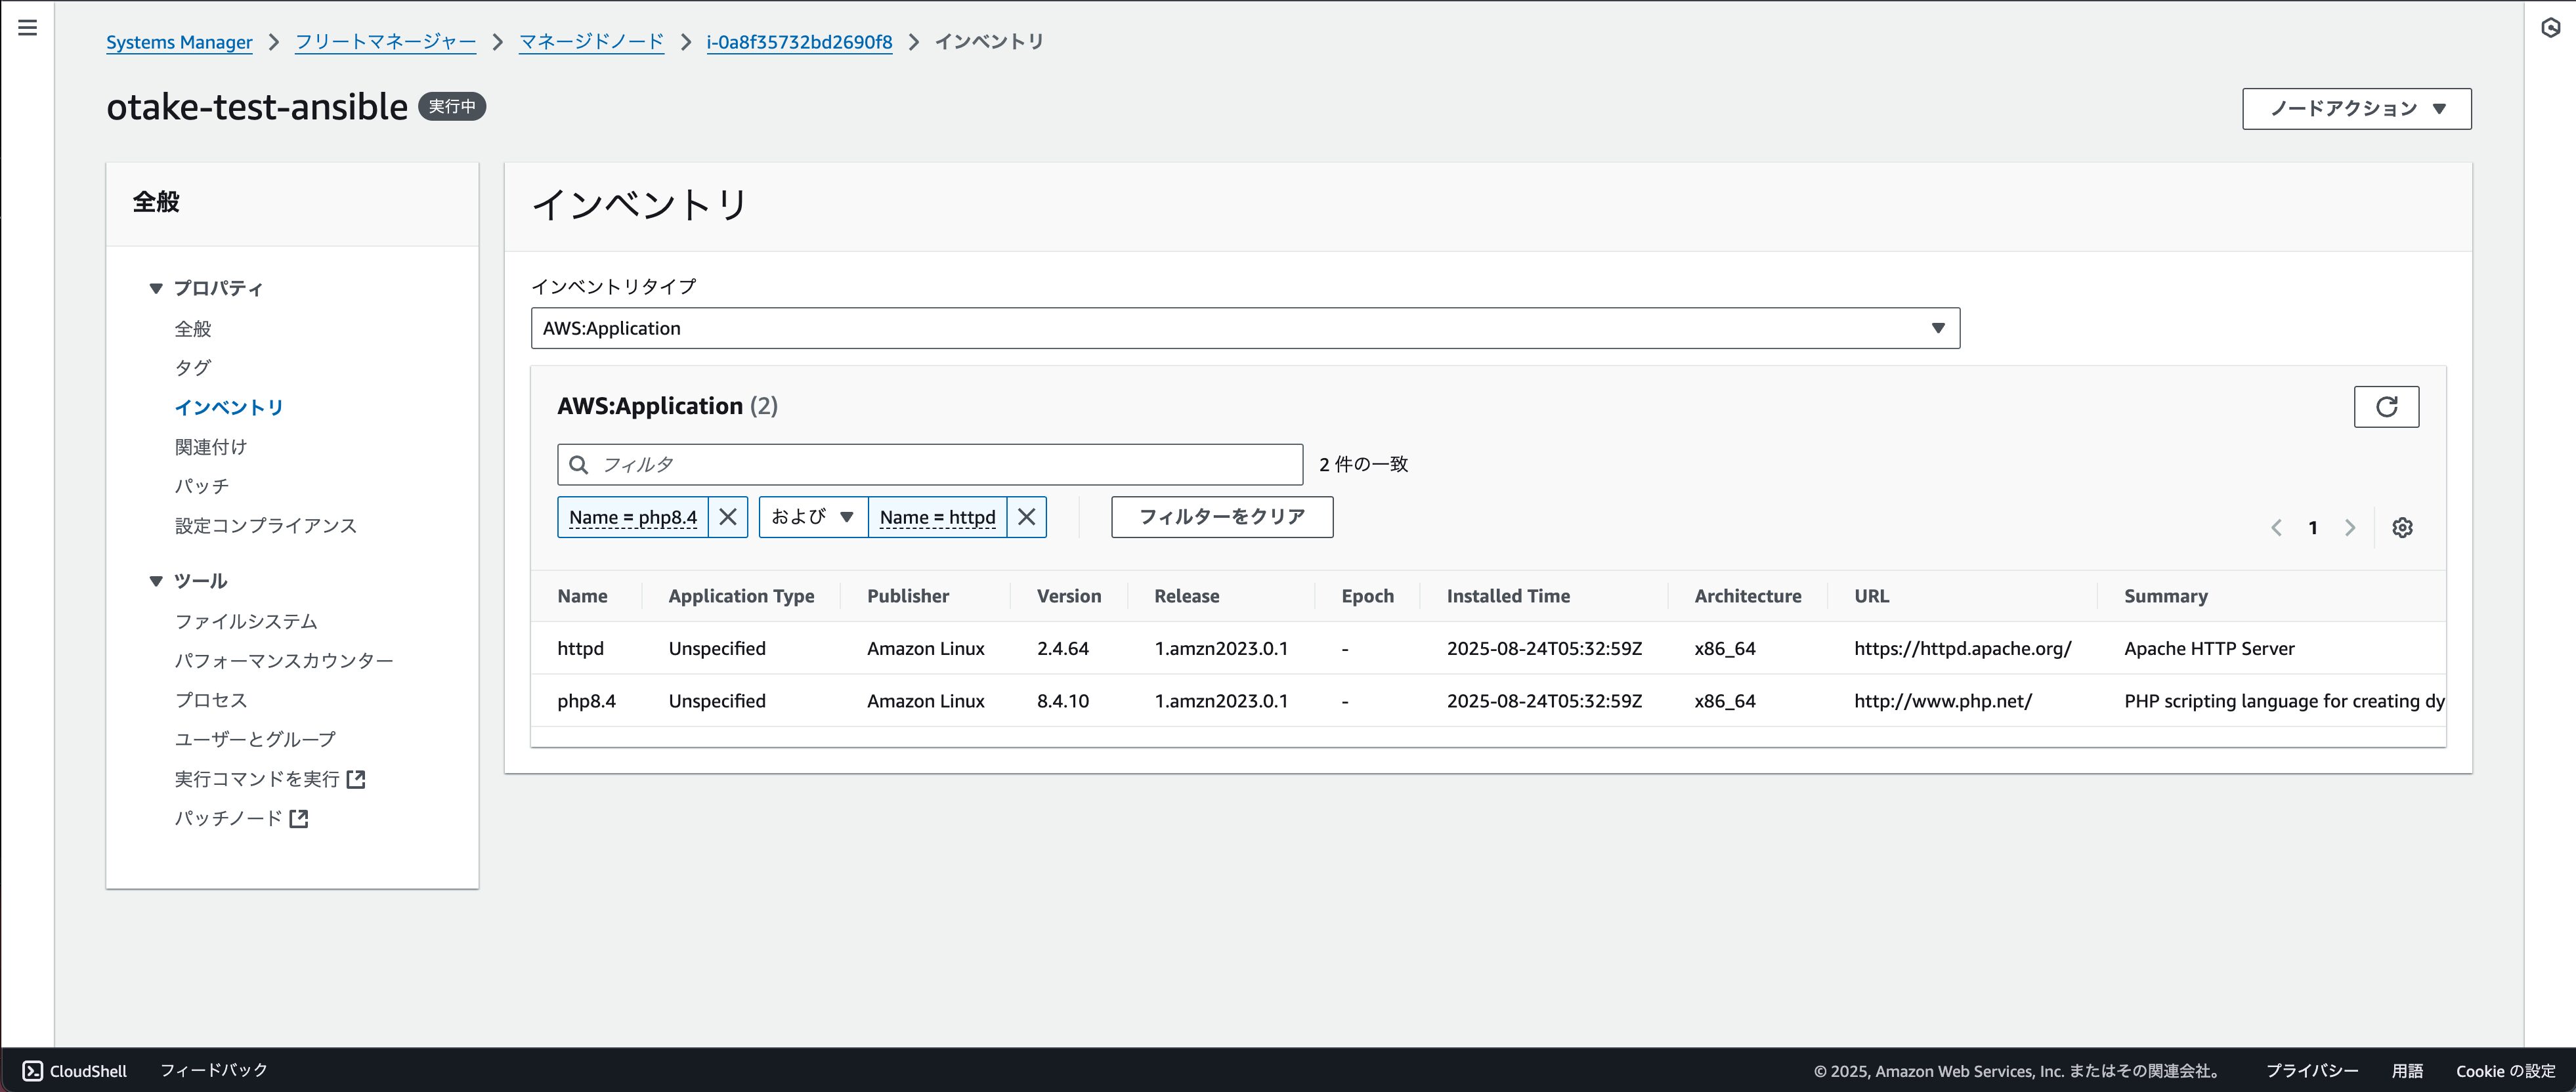Open the および operator dropdown
Image resolution: width=2576 pixels, height=1092 pixels.
[x=812, y=517]
